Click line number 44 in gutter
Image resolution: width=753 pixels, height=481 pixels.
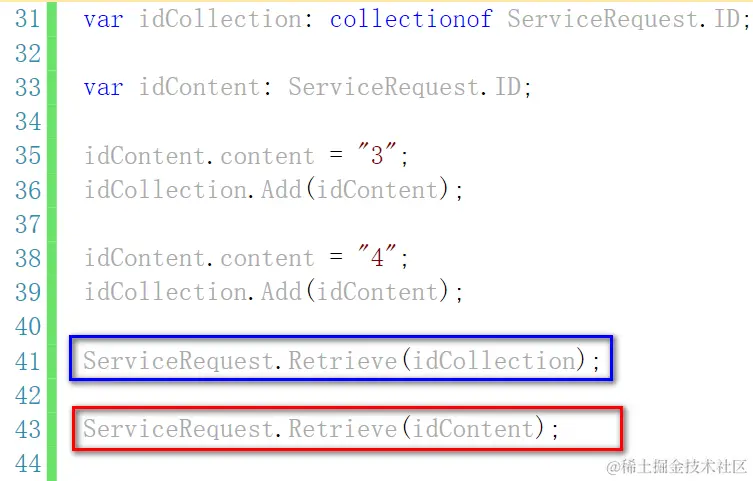click(x=27, y=464)
